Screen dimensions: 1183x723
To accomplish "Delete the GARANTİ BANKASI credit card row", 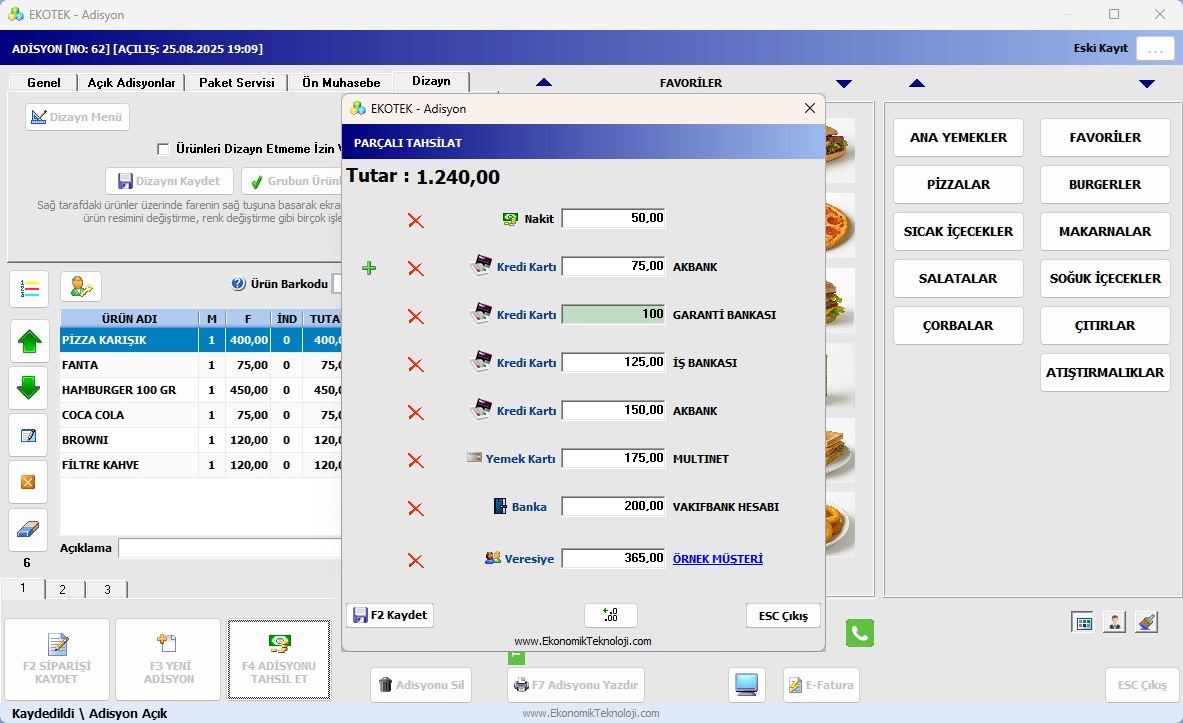I will click(415, 316).
